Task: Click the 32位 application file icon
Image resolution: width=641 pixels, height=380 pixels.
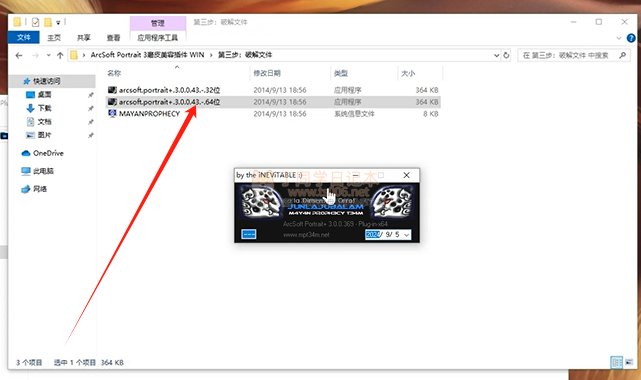Action: point(112,90)
